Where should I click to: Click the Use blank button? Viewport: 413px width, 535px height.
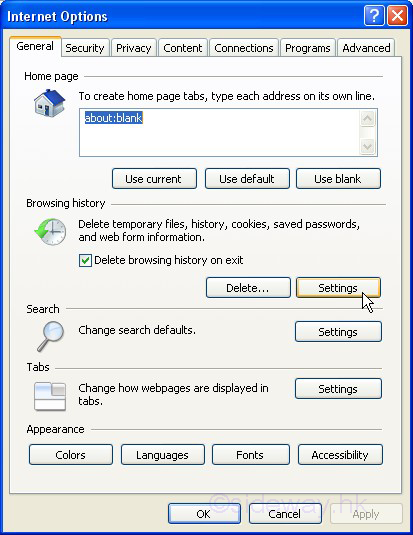click(x=338, y=179)
